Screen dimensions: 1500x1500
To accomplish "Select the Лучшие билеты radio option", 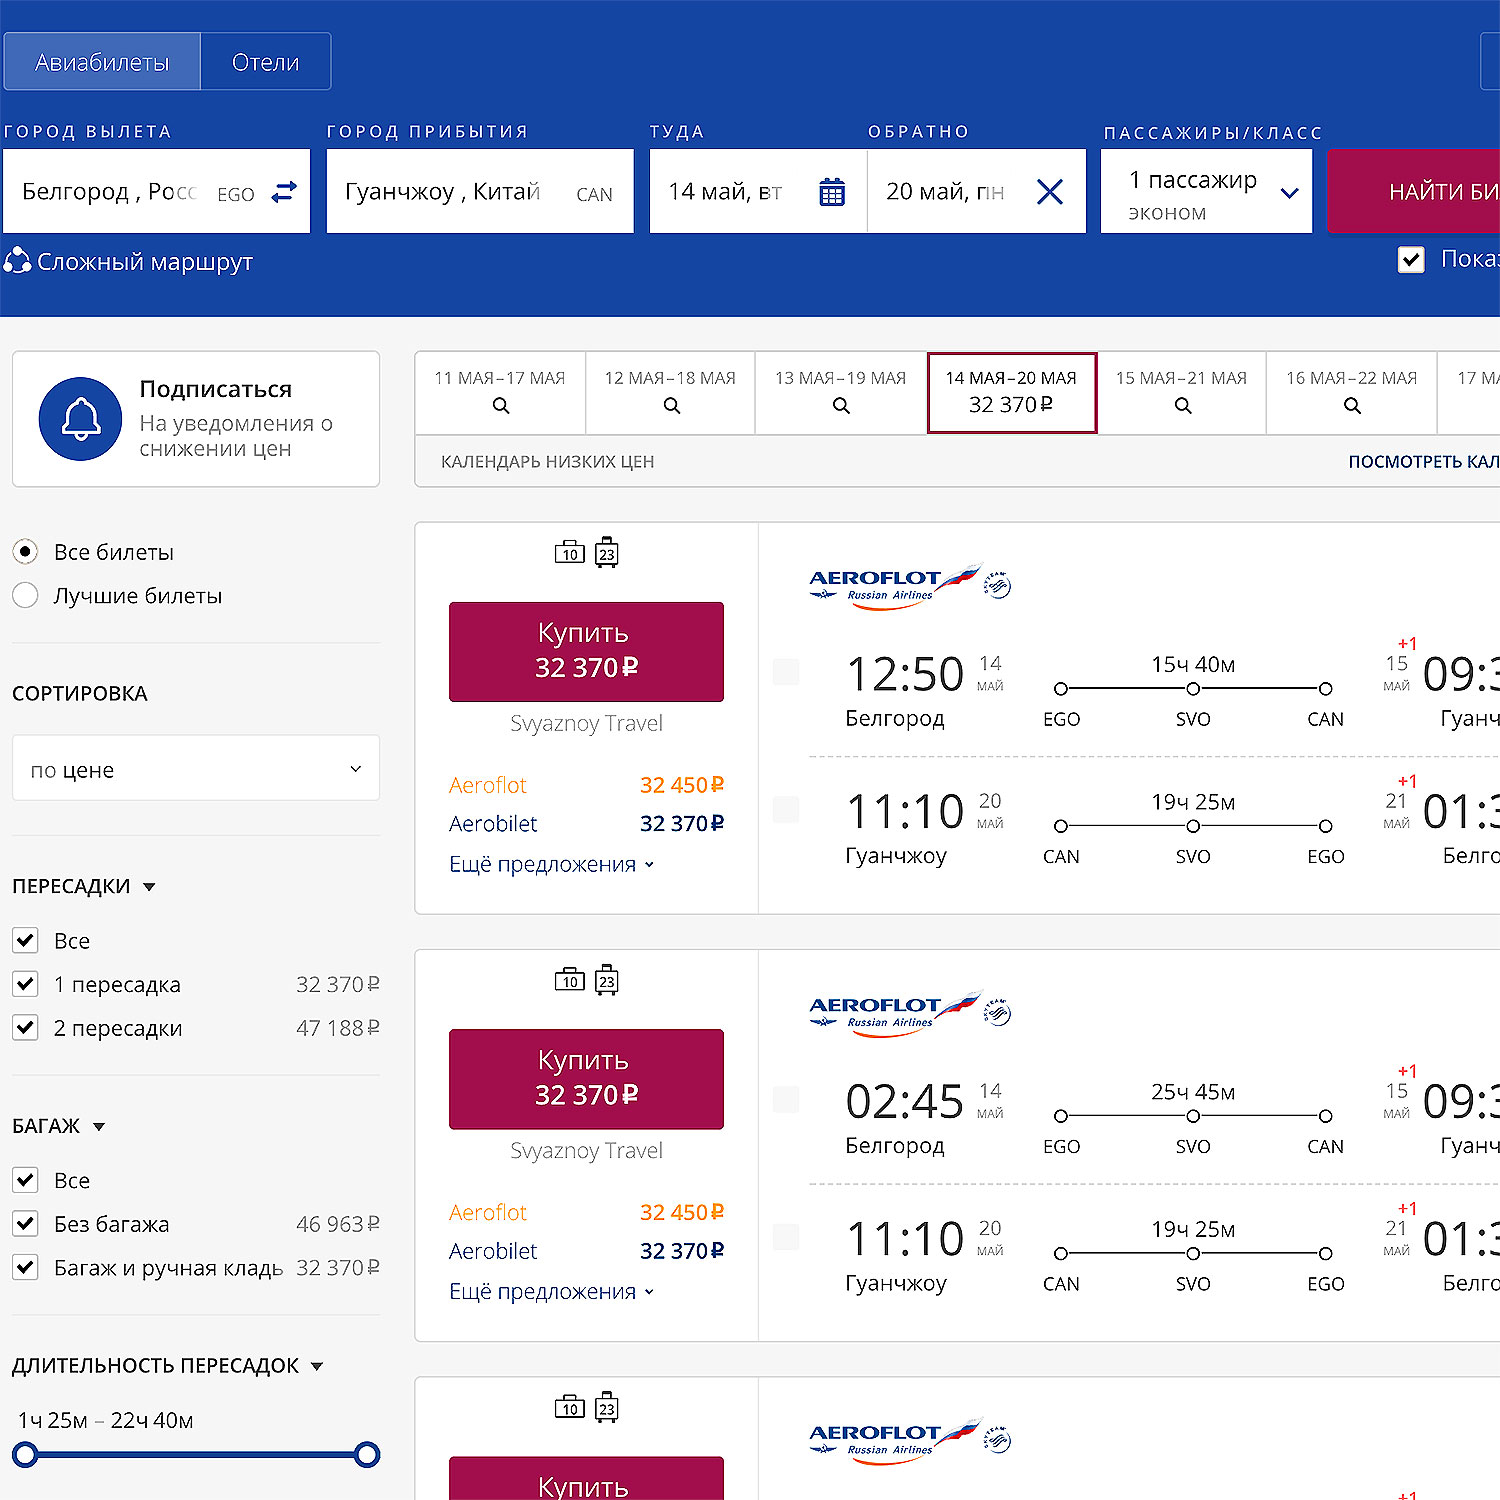I will (25, 595).
